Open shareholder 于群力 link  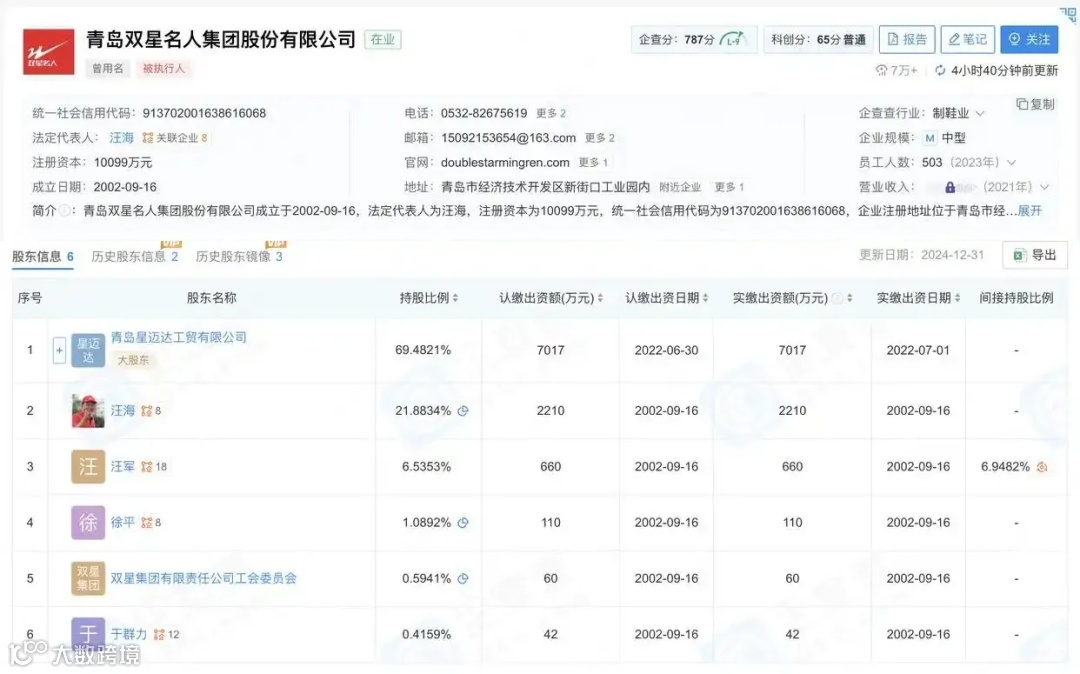point(129,634)
